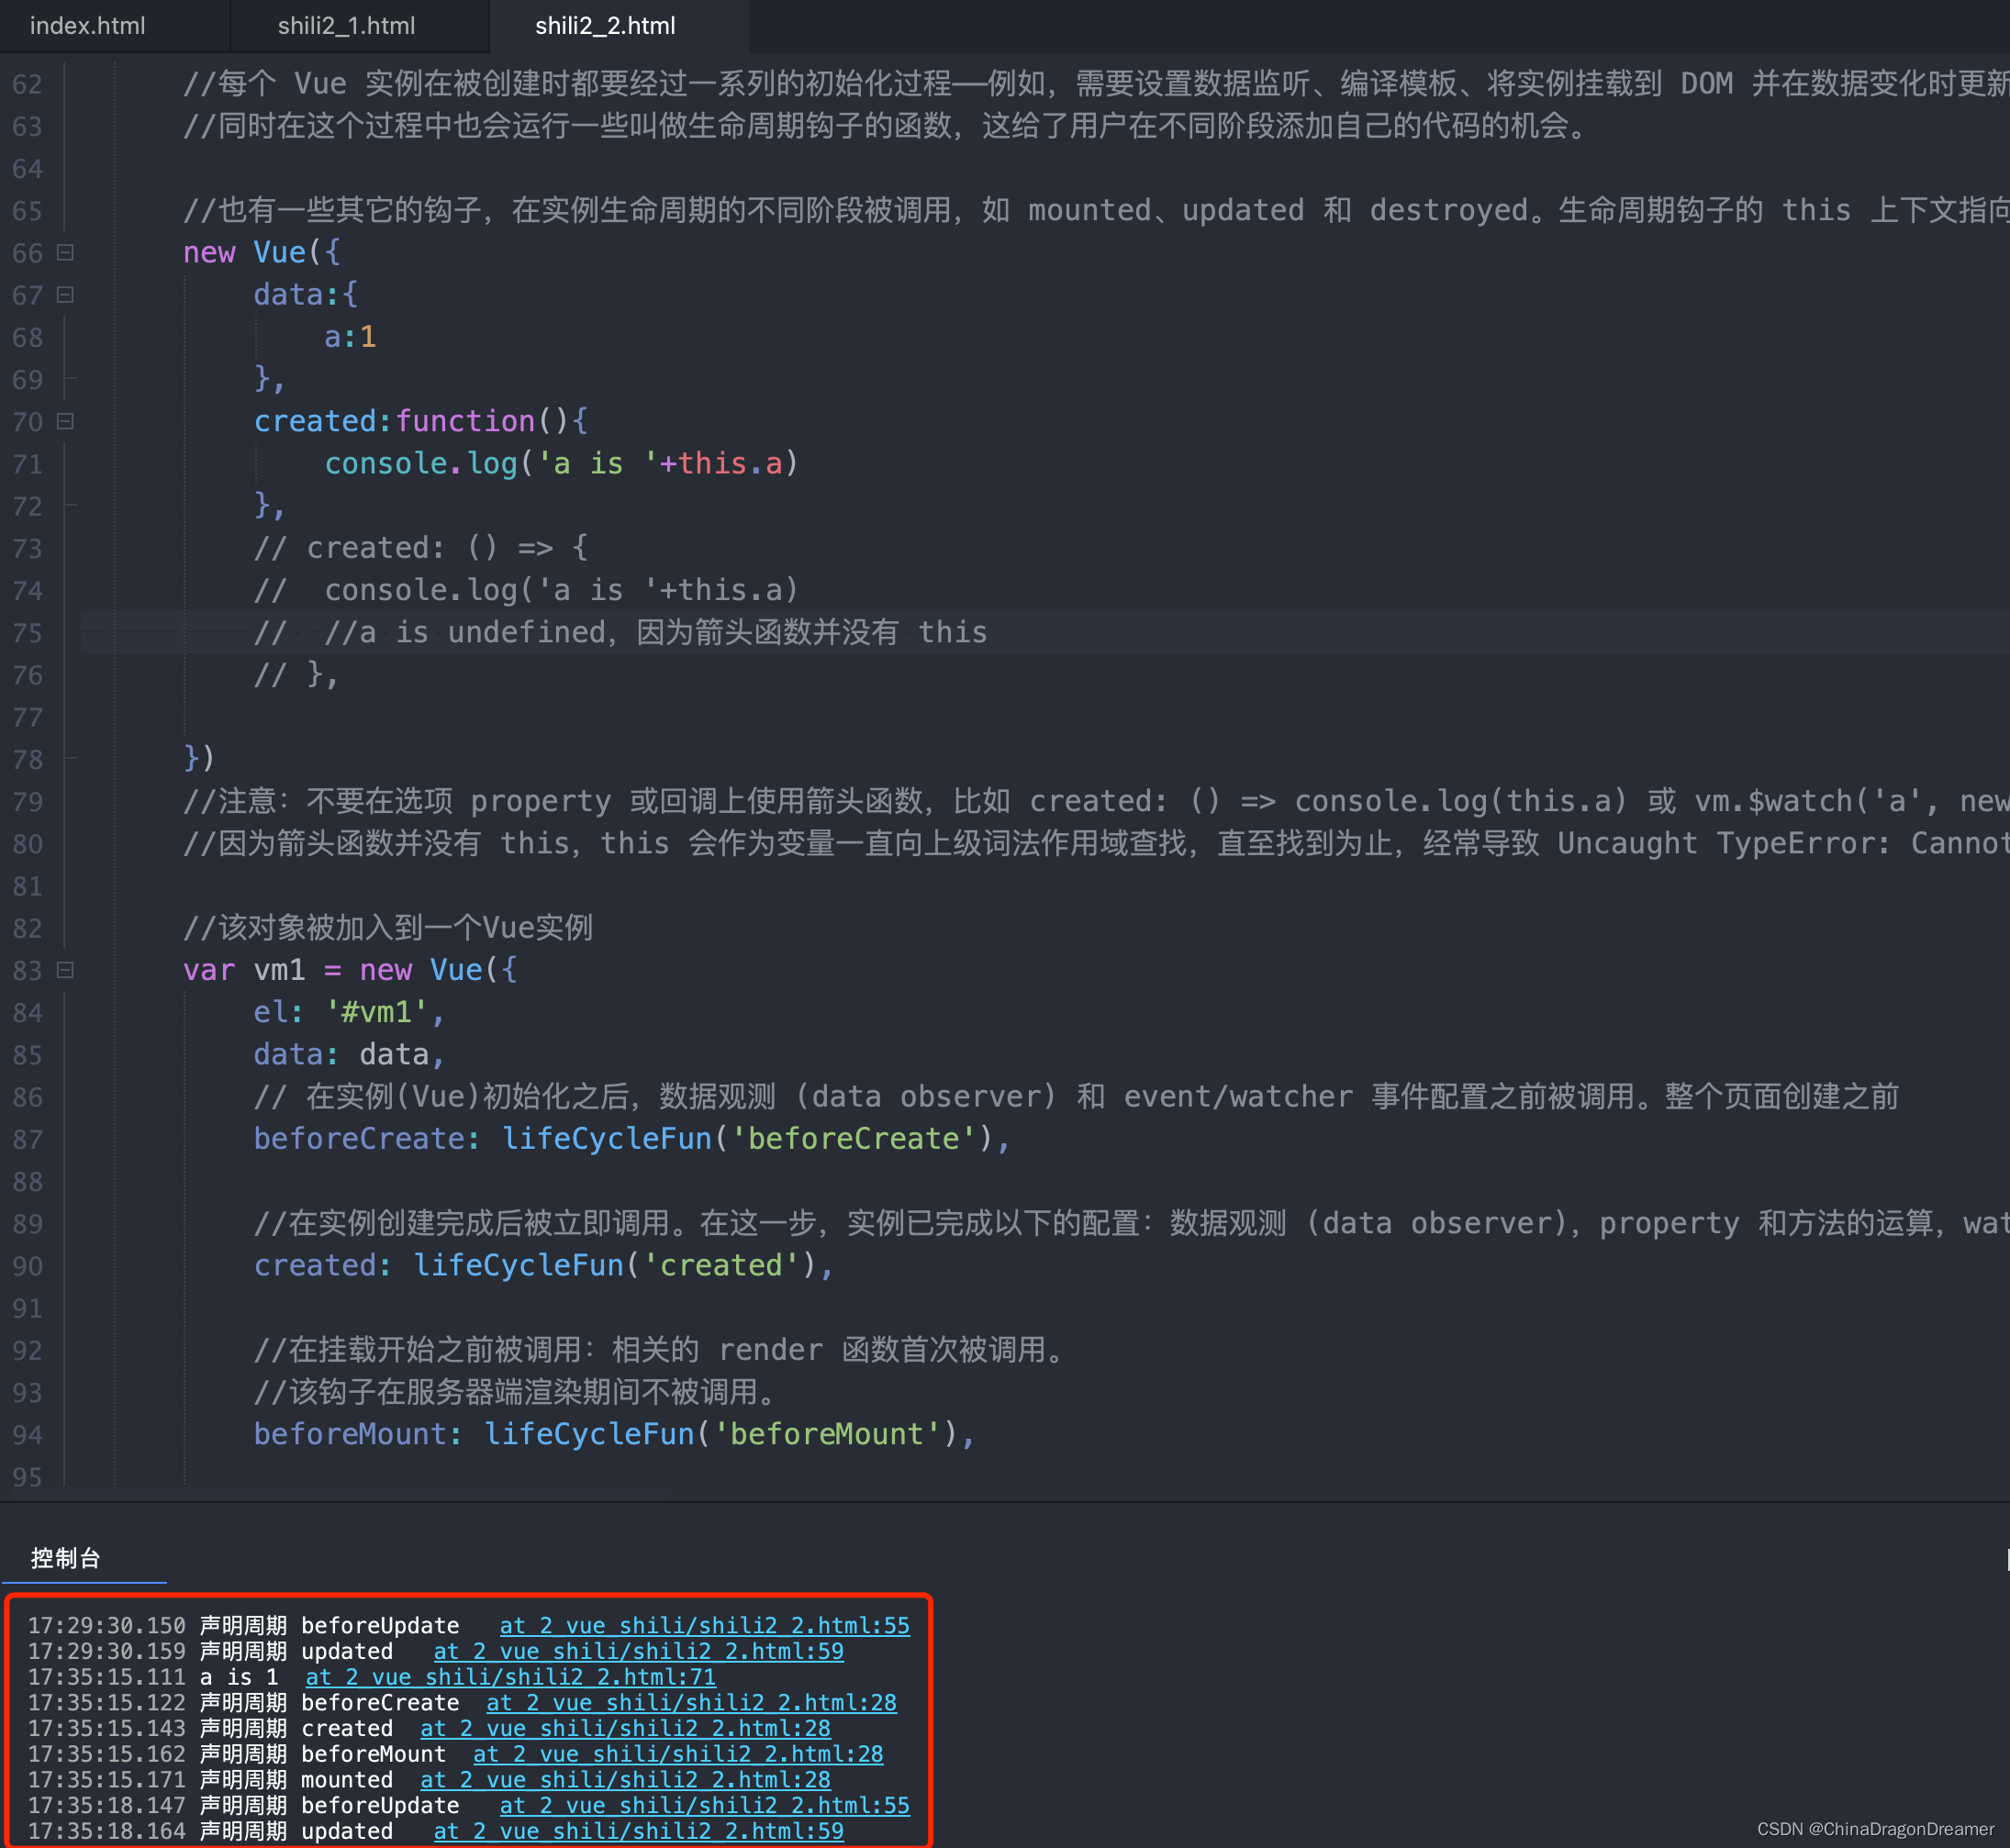The image size is (2010, 1848).
Task: Click line number 94 in the gutter
Action: coord(28,1435)
